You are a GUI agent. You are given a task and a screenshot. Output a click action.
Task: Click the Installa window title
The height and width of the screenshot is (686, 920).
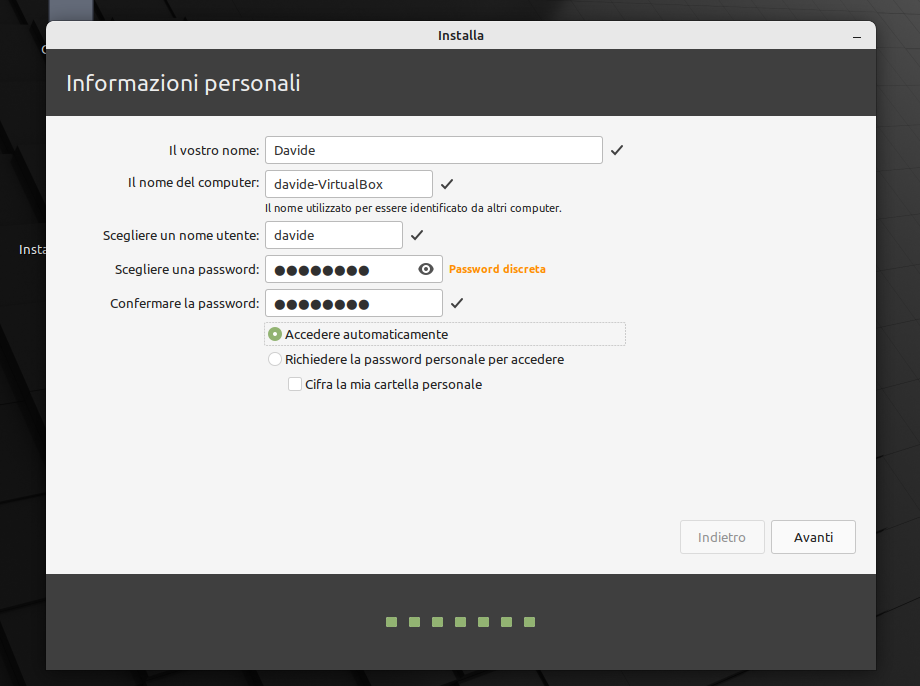461,36
